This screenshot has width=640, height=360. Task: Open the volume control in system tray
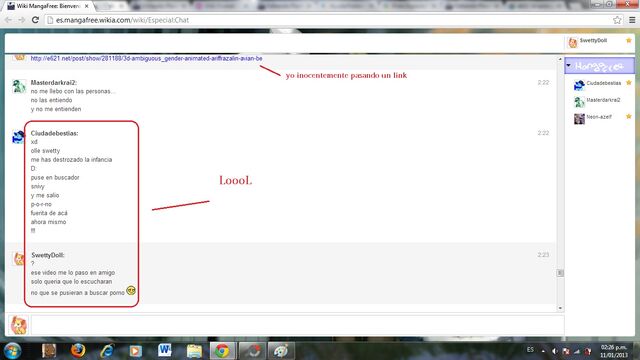(554, 351)
